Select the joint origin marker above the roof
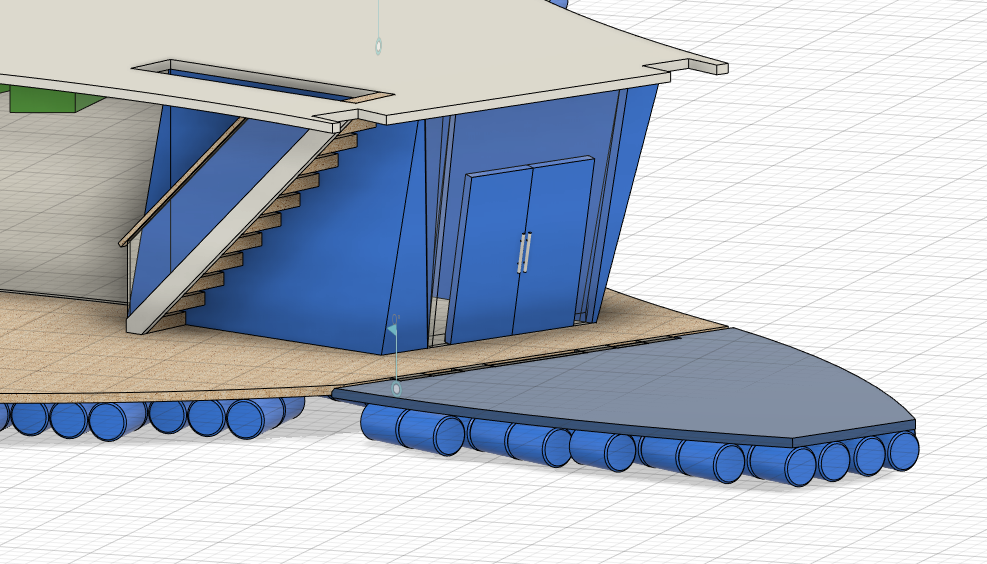The image size is (987, 564). pyautogui.click(x=378, y=46)
